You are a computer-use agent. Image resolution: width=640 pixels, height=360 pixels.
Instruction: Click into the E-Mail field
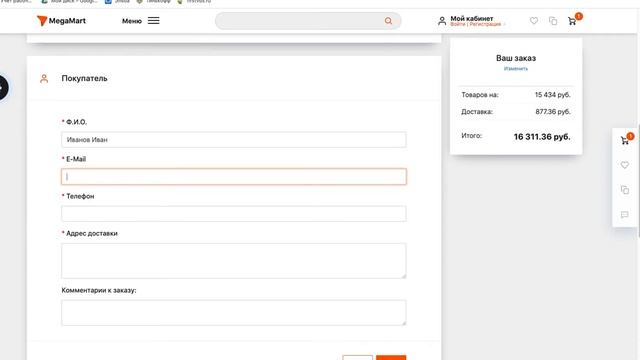[233, 177]
